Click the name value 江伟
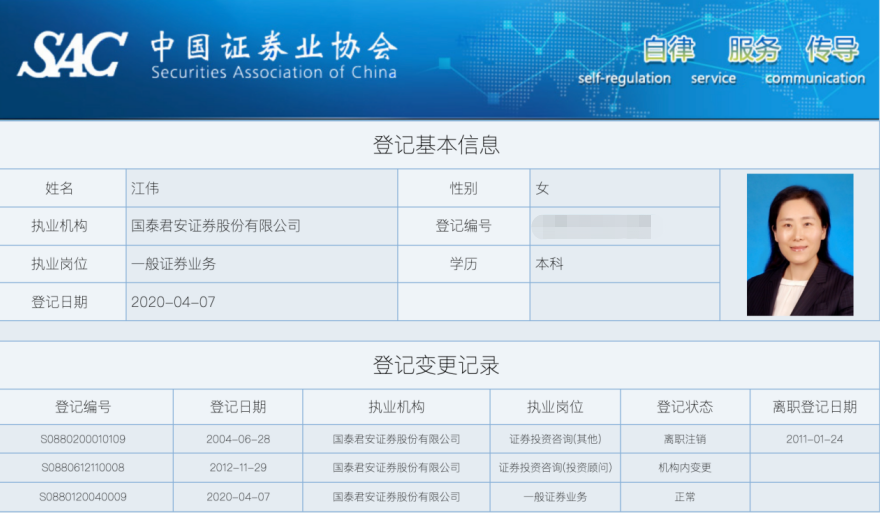Image resolution: width=880 pixels, height=513 pixels. pyautogui.click(x=145, y=188)
